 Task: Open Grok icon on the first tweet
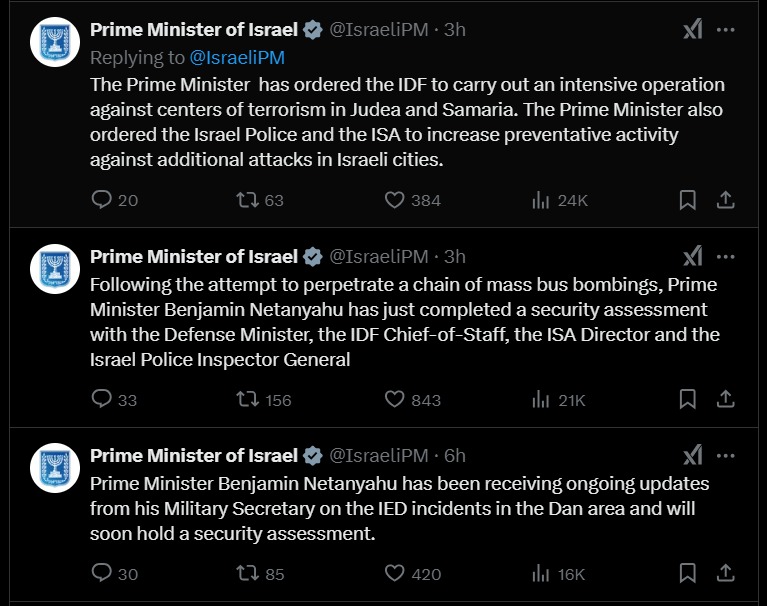pos(693,29)
